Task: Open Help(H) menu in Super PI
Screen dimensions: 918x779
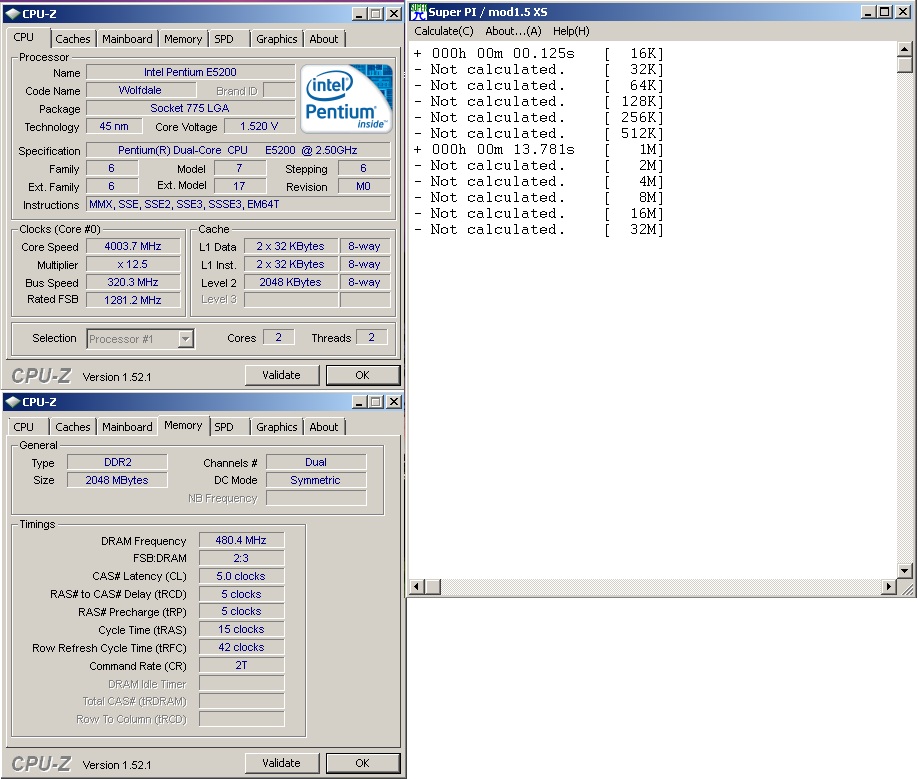Action: pyautogui.click(x=571, y=31)
